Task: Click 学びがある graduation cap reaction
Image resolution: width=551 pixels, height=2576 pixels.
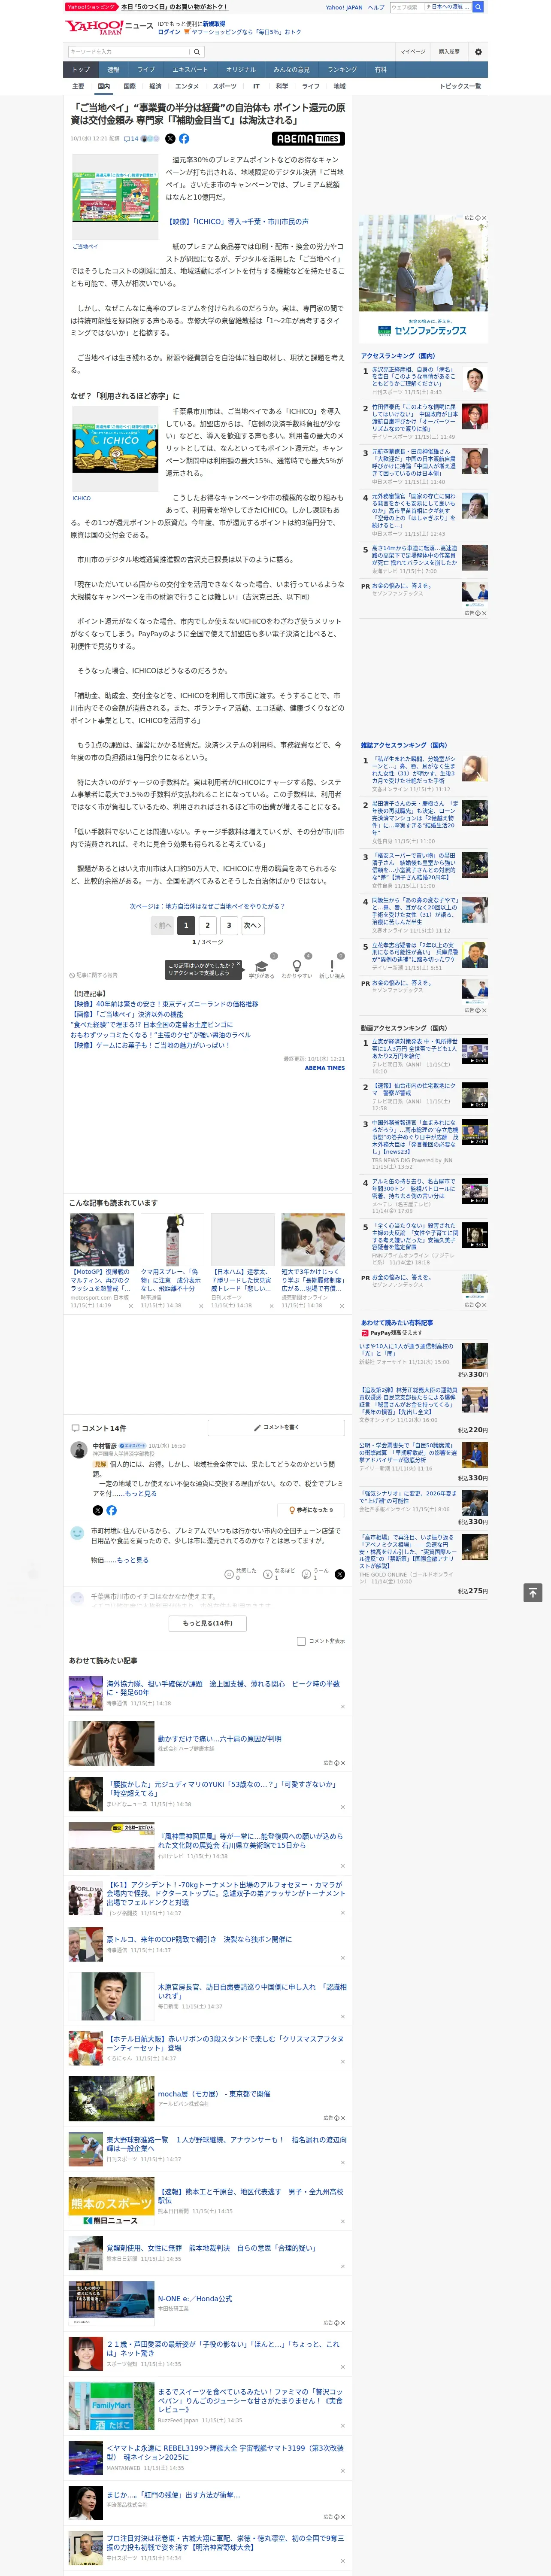Action: click(x=262, y=968)
